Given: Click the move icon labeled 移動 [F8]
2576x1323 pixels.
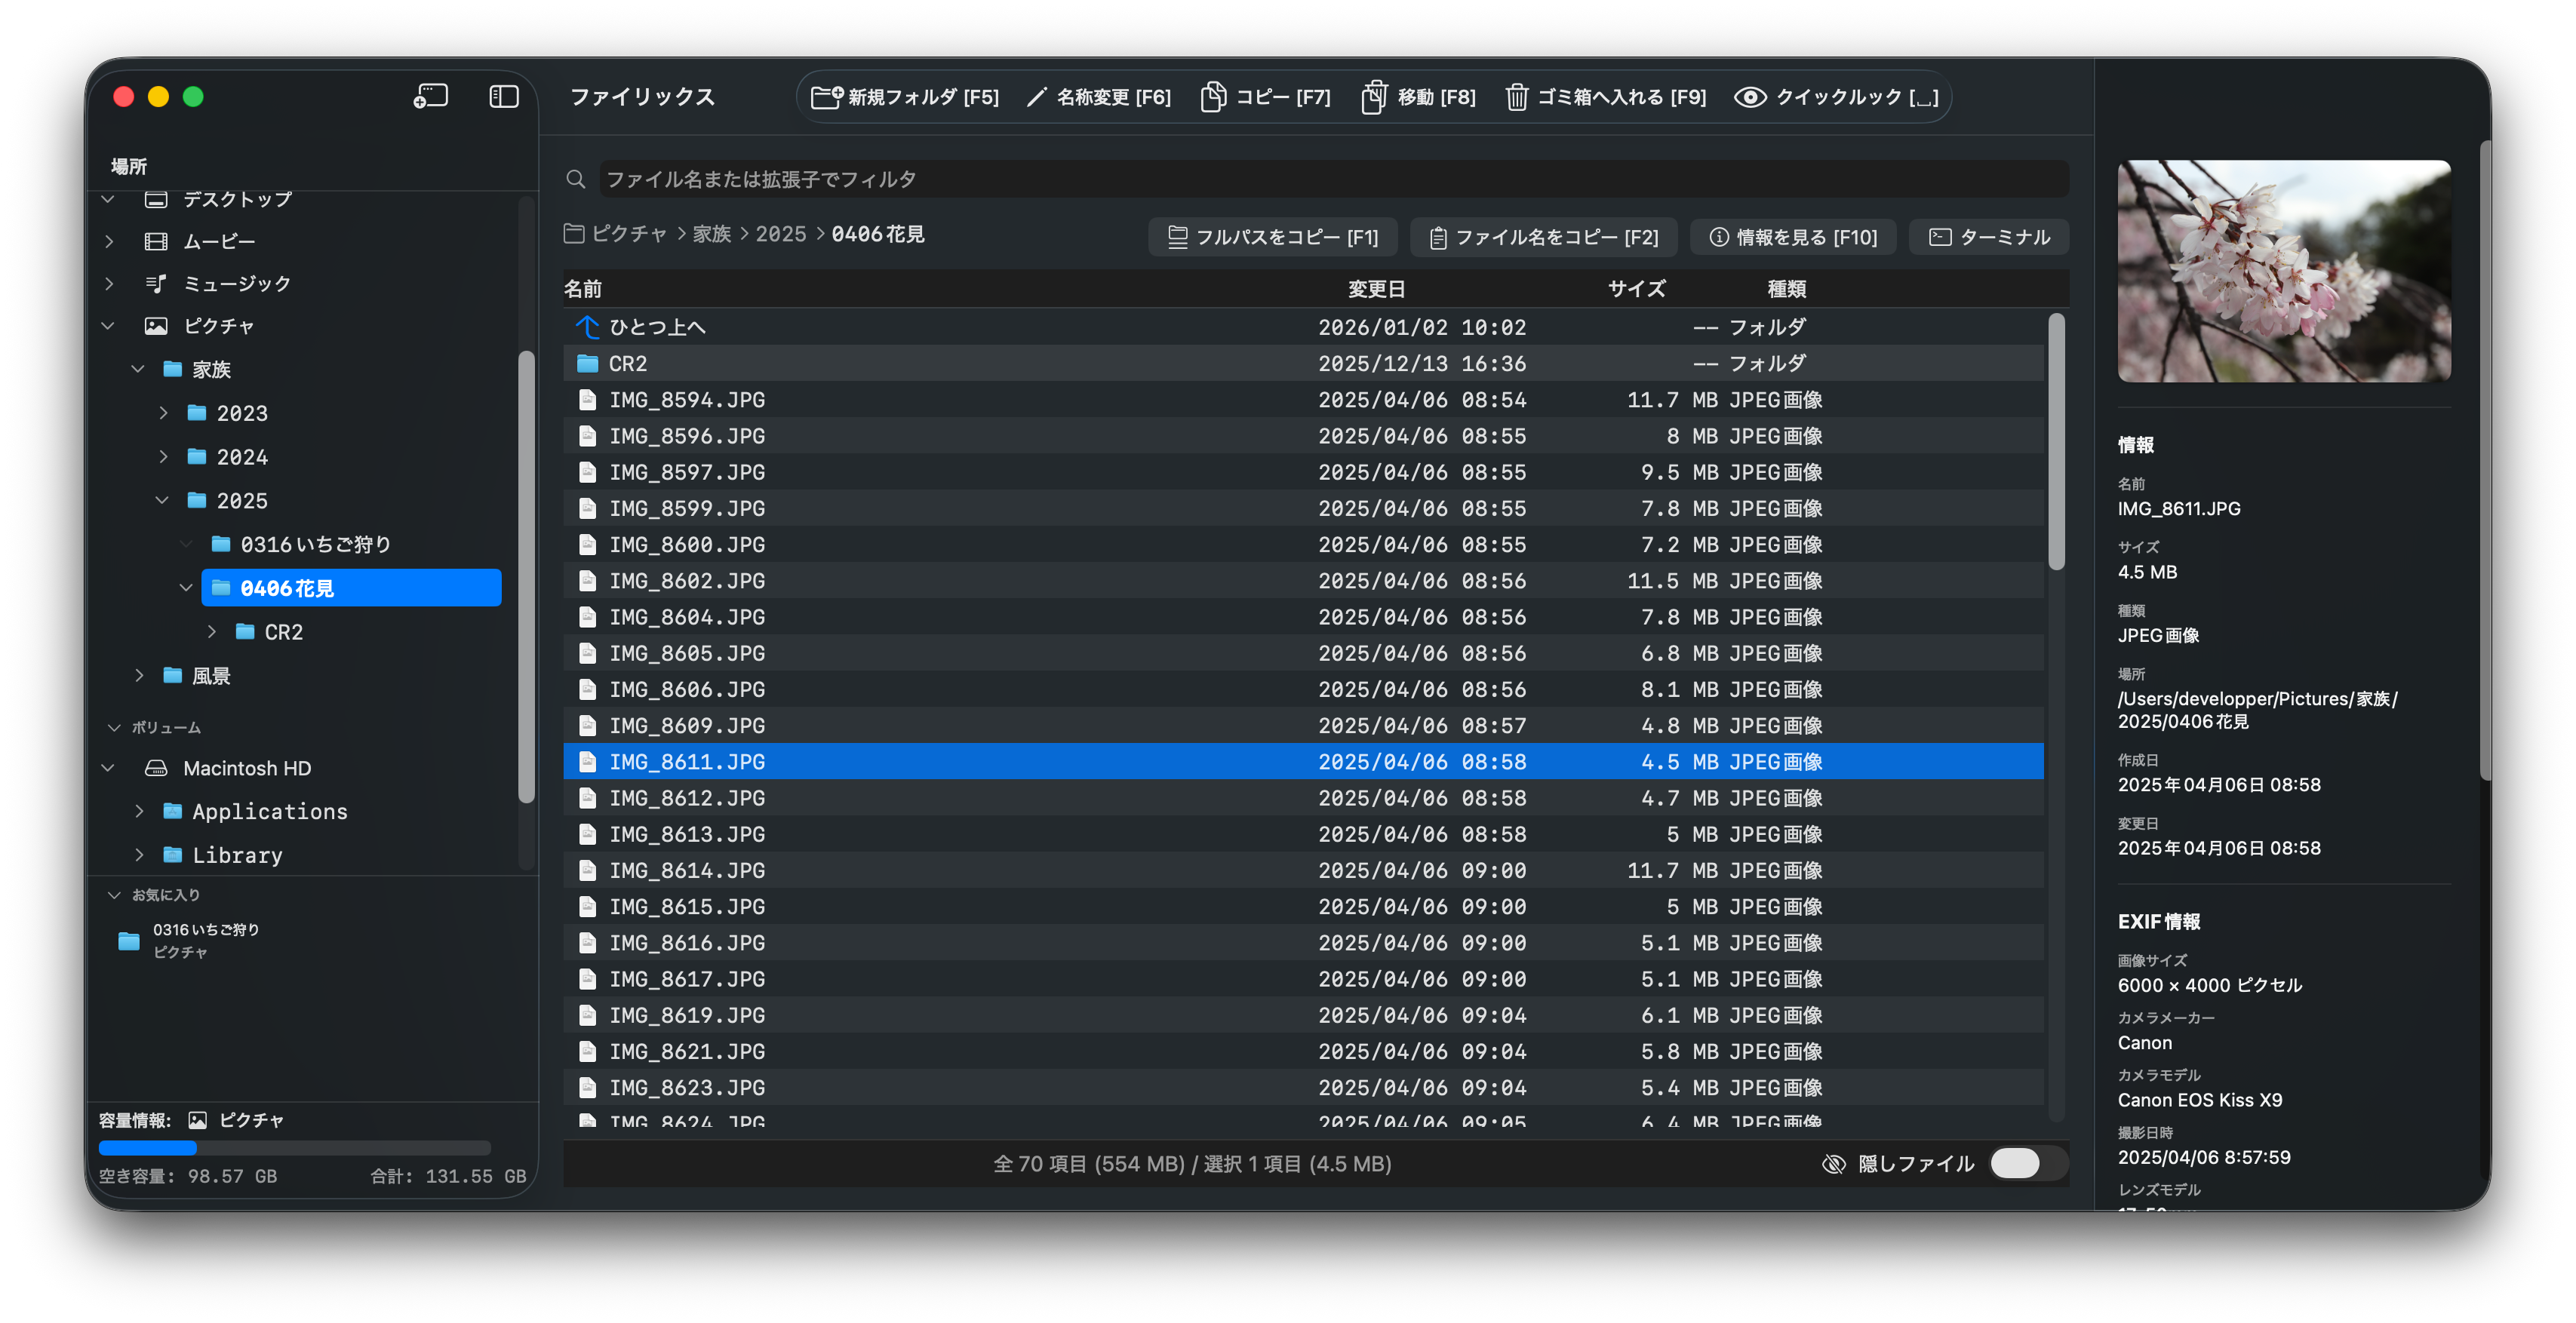Looking at the screenshot, I should pyautogui.click(x=1374, y=97).
